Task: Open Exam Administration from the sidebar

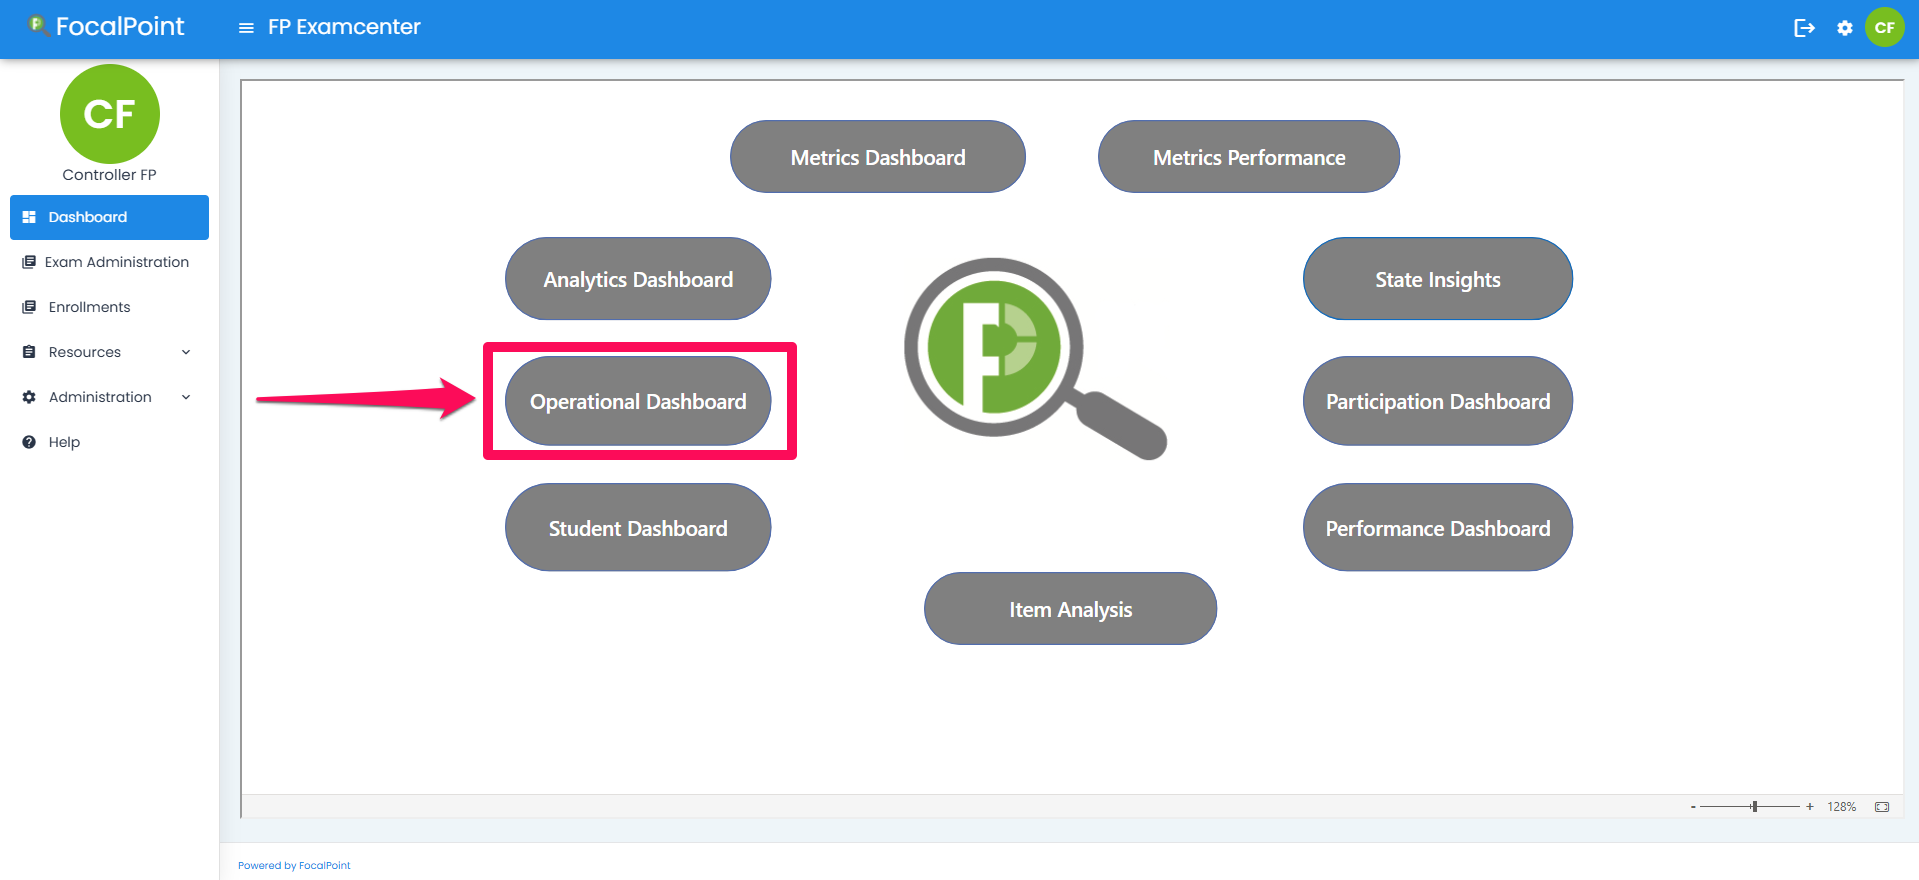Action: 109,262
